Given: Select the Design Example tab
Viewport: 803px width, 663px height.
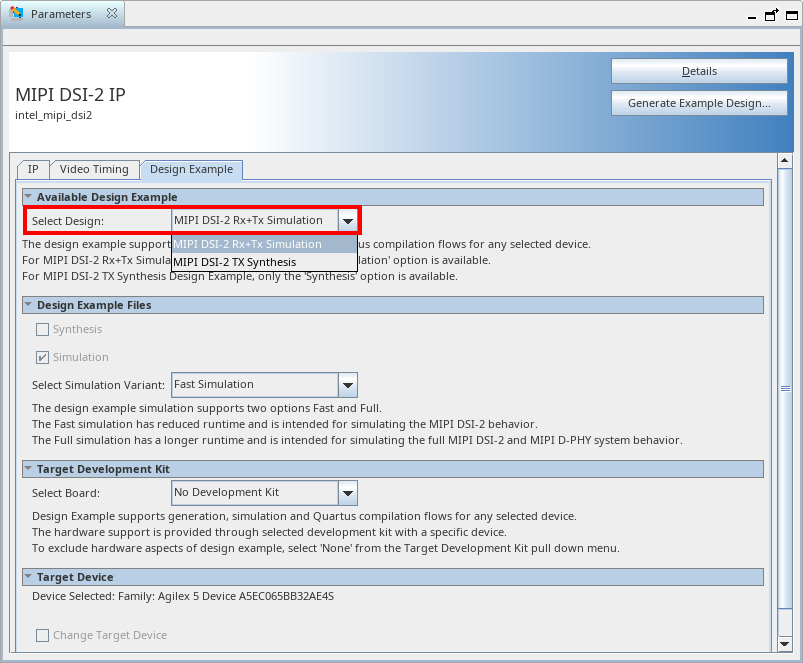Looking at the screenshot, I should [191, 169].
